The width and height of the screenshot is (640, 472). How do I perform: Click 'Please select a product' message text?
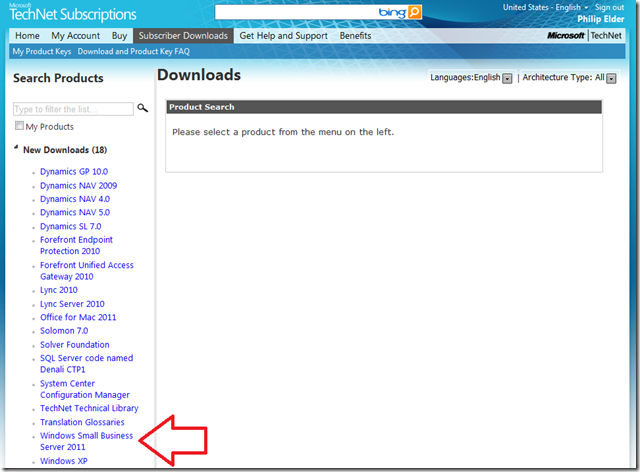coord(283,132)
